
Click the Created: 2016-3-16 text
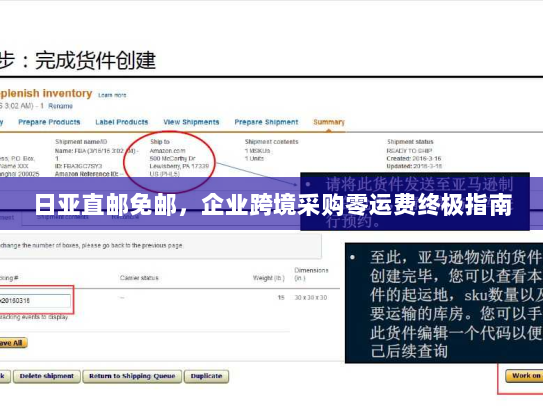point(414,158)
